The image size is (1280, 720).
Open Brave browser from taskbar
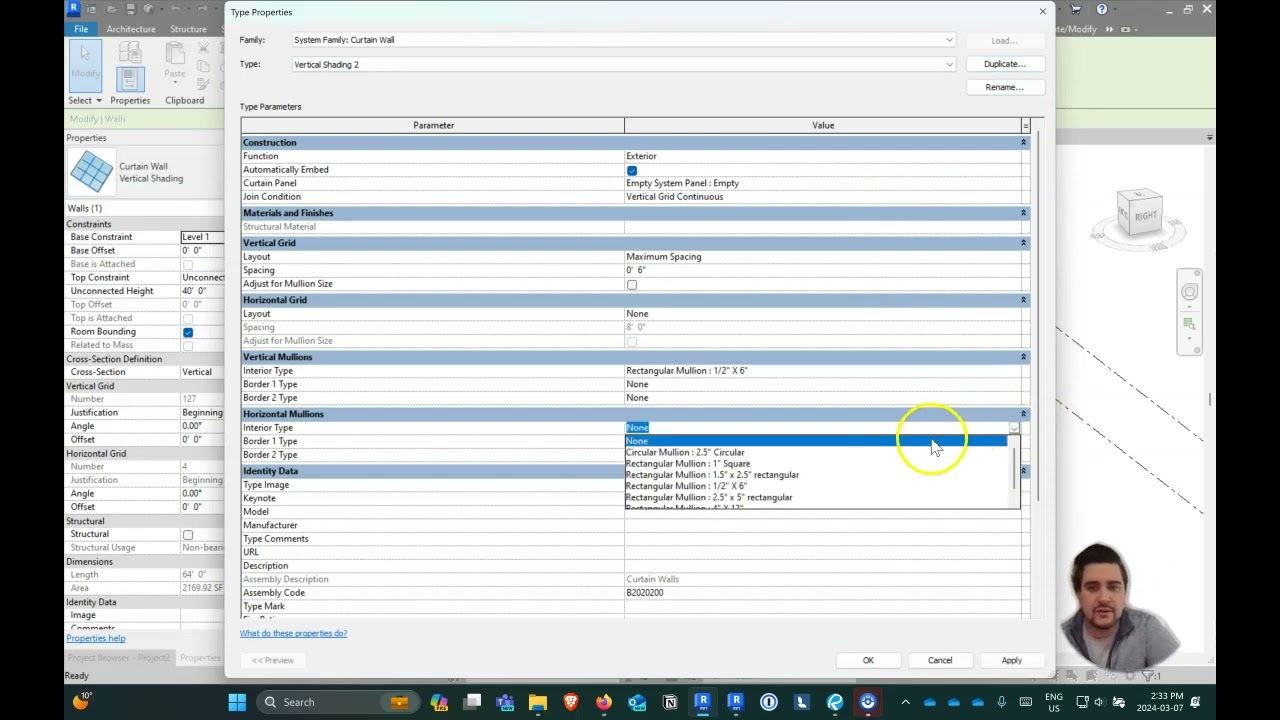coord(571,702)
